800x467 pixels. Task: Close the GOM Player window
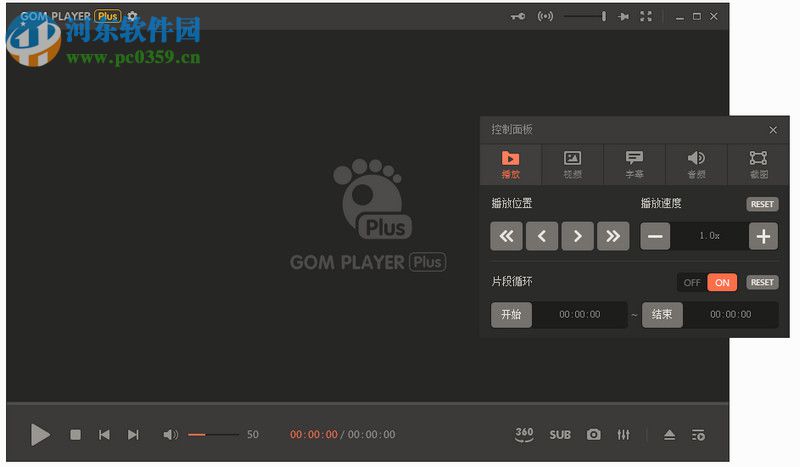714,16
